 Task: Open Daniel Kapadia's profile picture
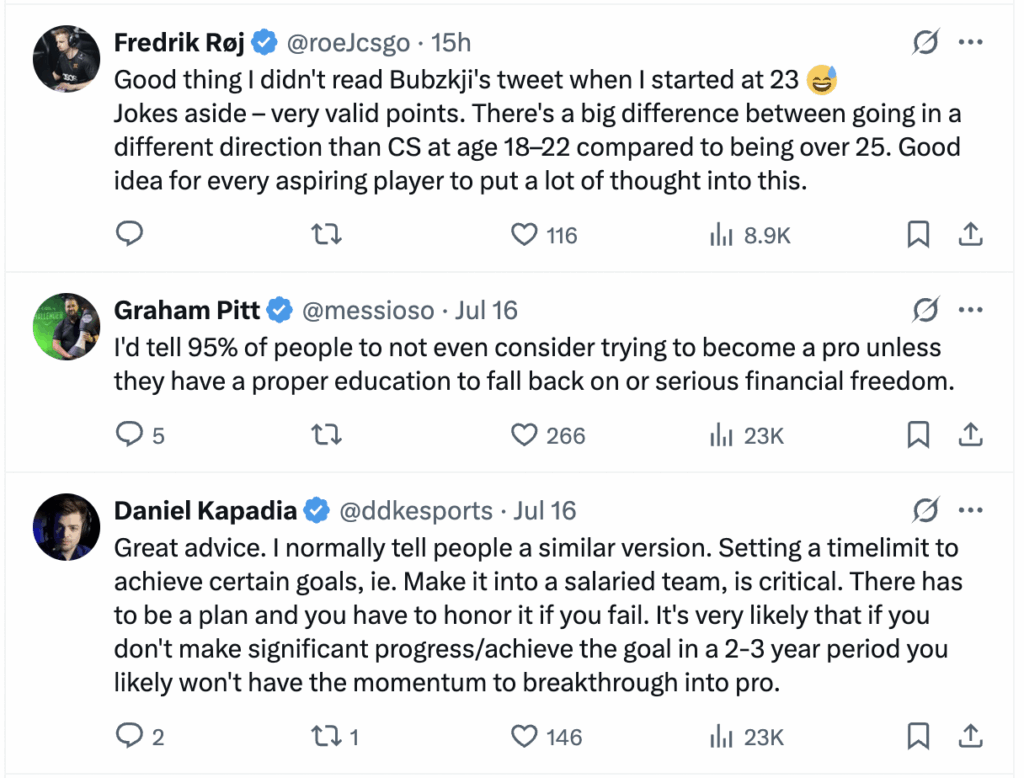pyautogui.click(x=67, y=527)
